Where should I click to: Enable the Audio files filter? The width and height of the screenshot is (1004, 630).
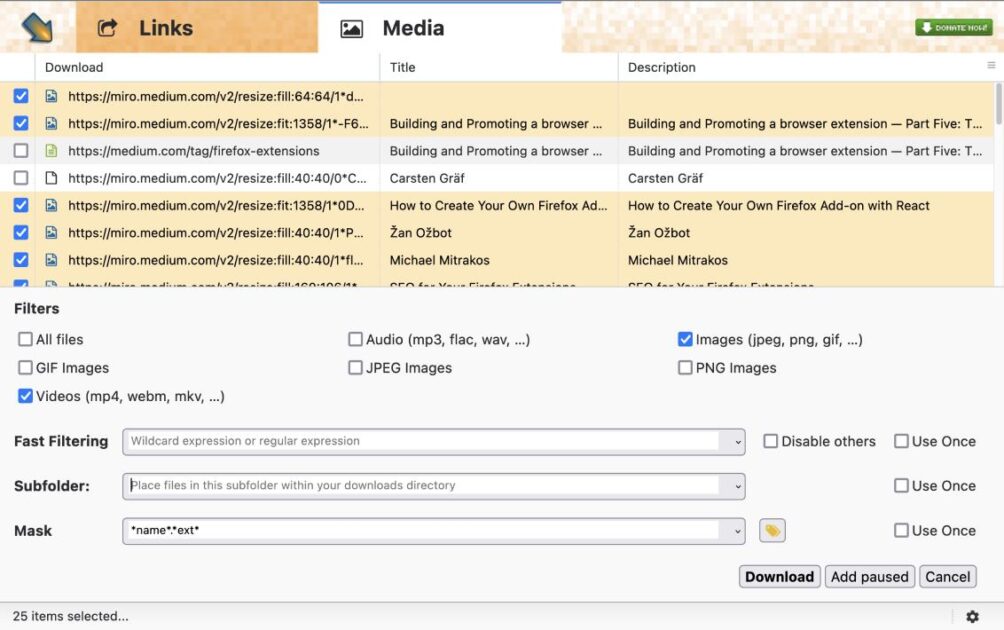(x=355, y=339)
